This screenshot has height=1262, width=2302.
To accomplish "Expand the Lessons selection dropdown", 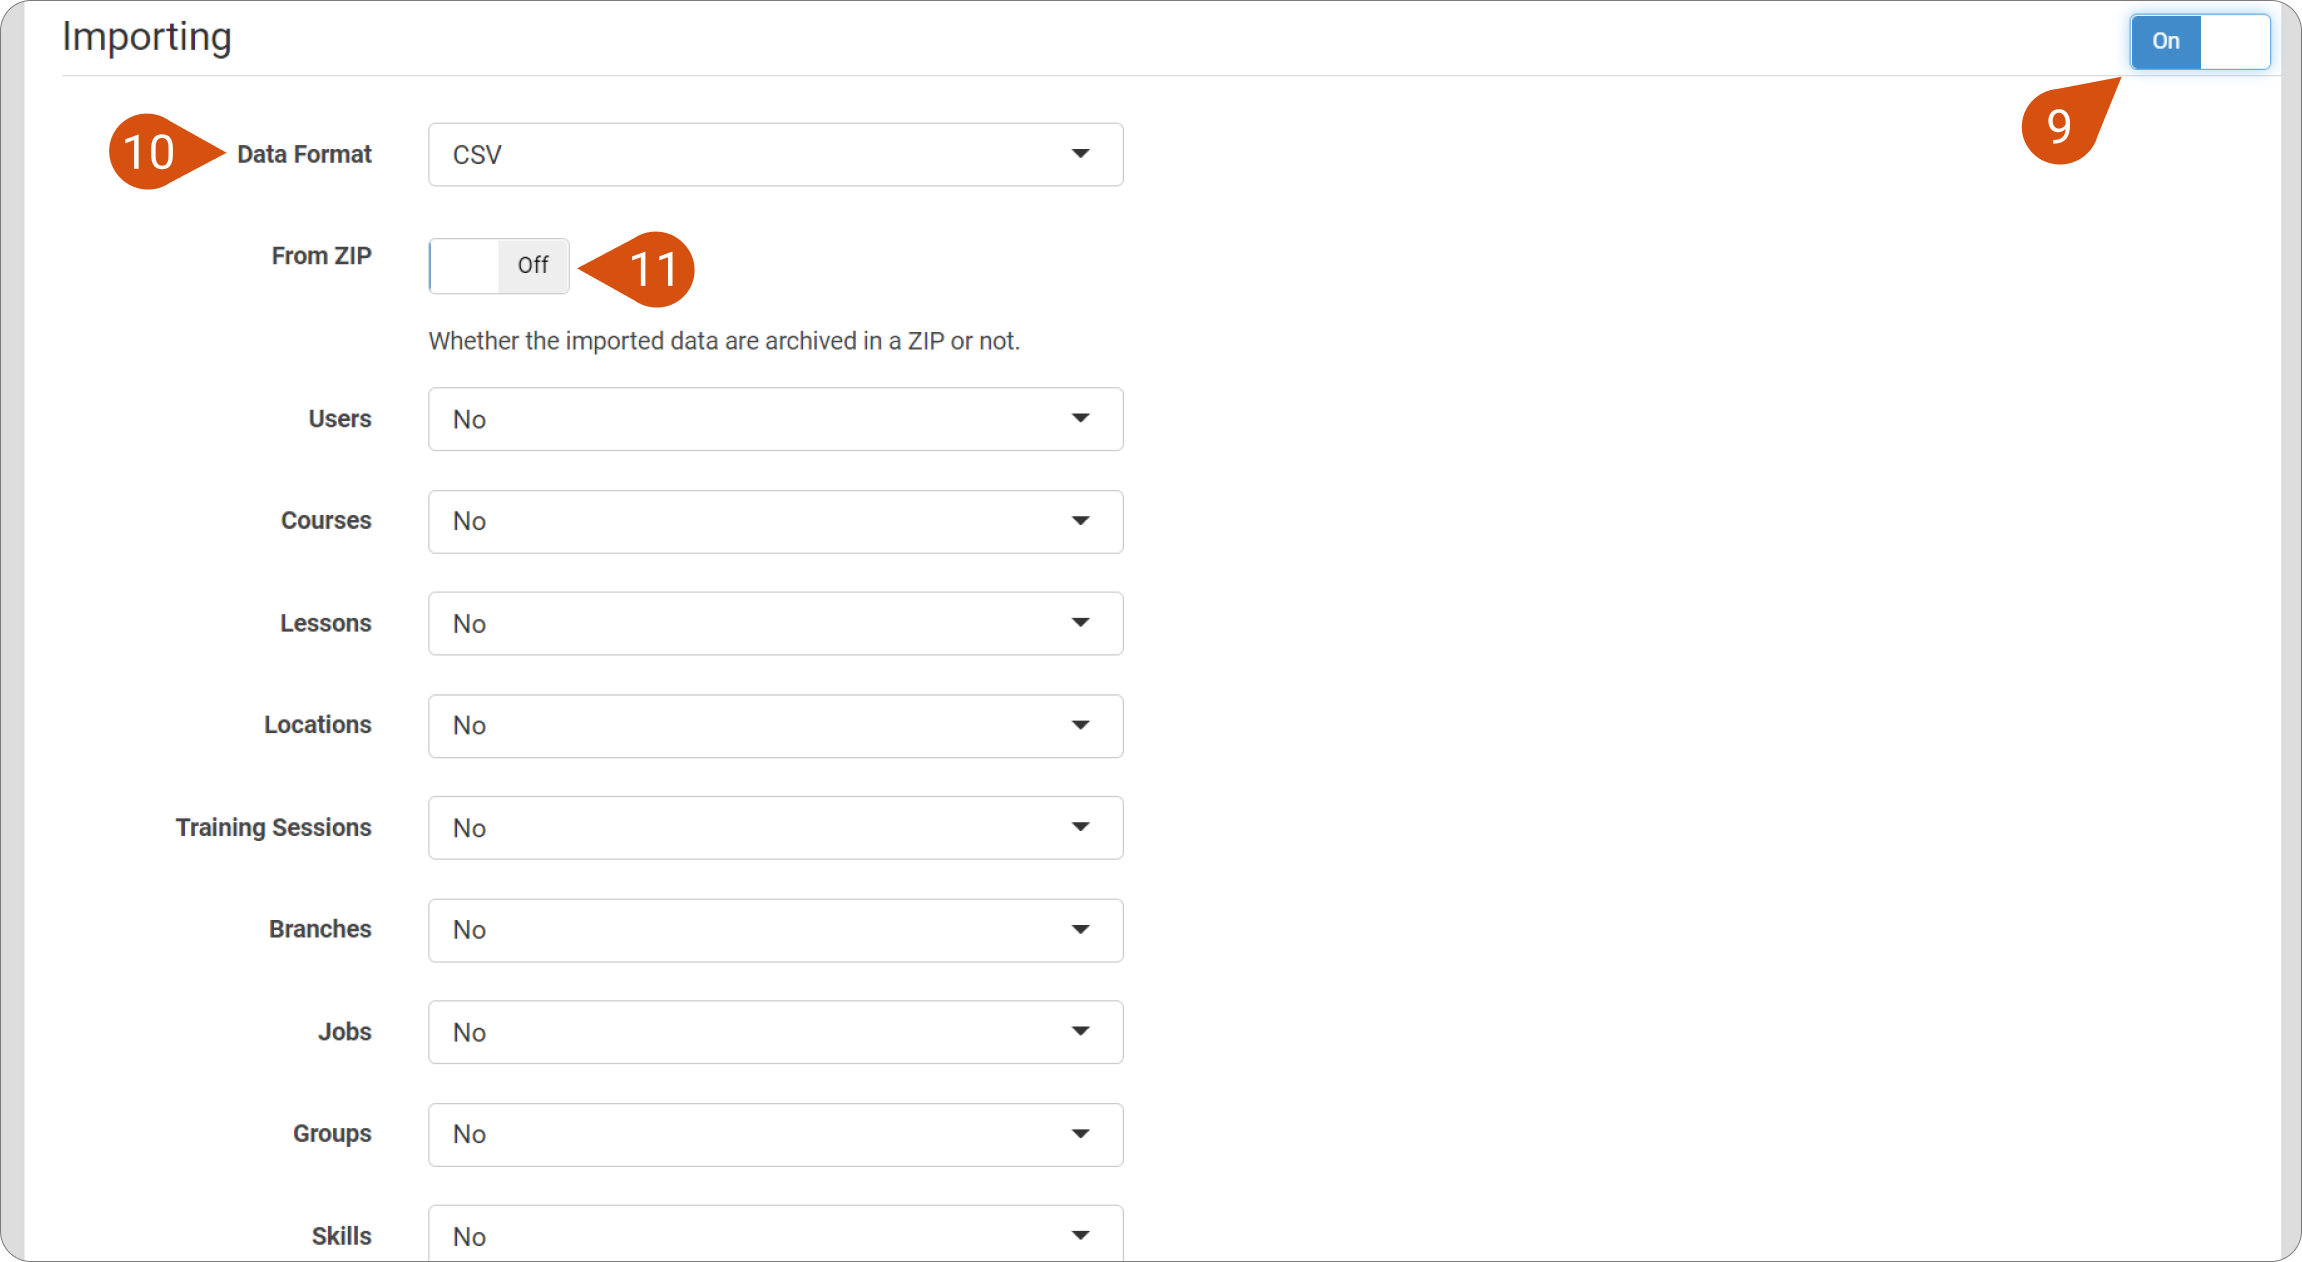I will click(775, 624).
